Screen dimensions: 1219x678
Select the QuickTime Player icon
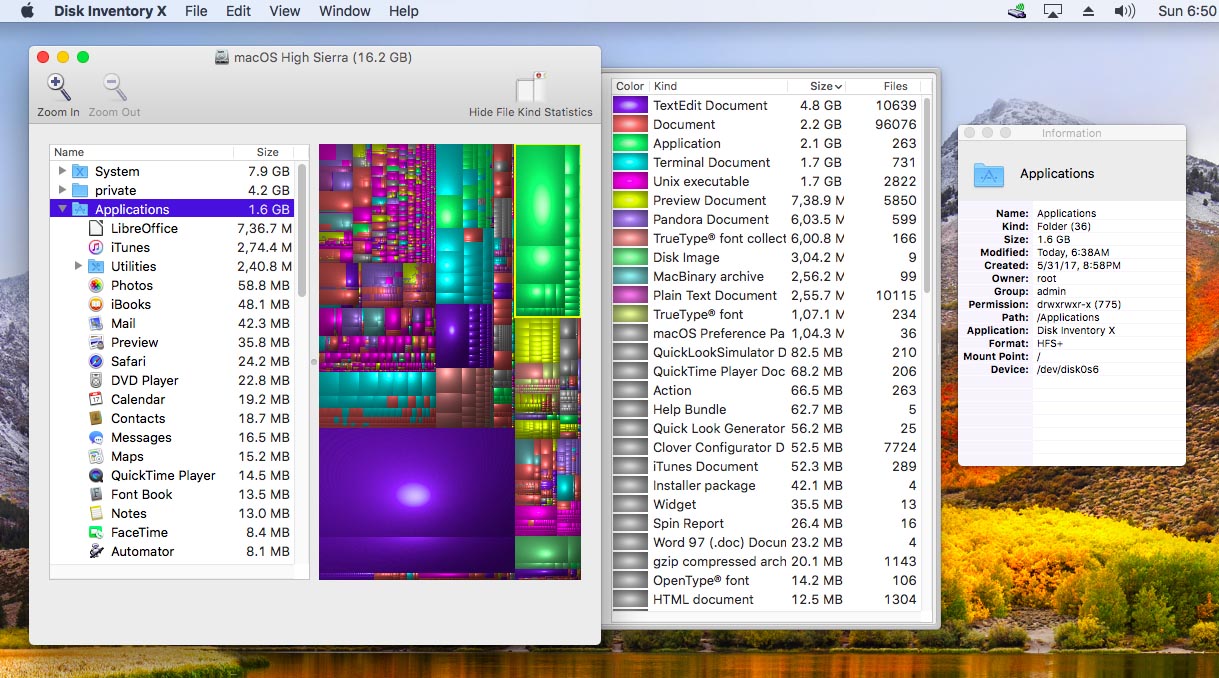pyautogui.click(x=95, y=475)
